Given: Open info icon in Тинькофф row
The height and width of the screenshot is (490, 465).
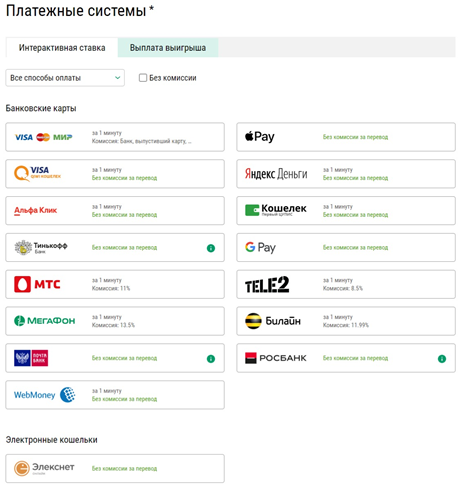Looking at the screenshot, I should [x=211, y=248].
